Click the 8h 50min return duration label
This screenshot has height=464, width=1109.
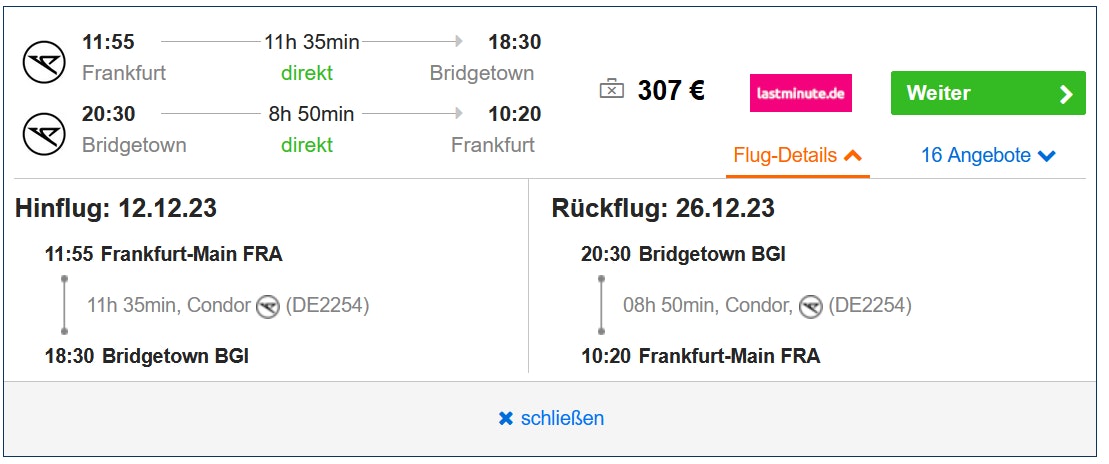pyautogui.click(x=311, y=114)
